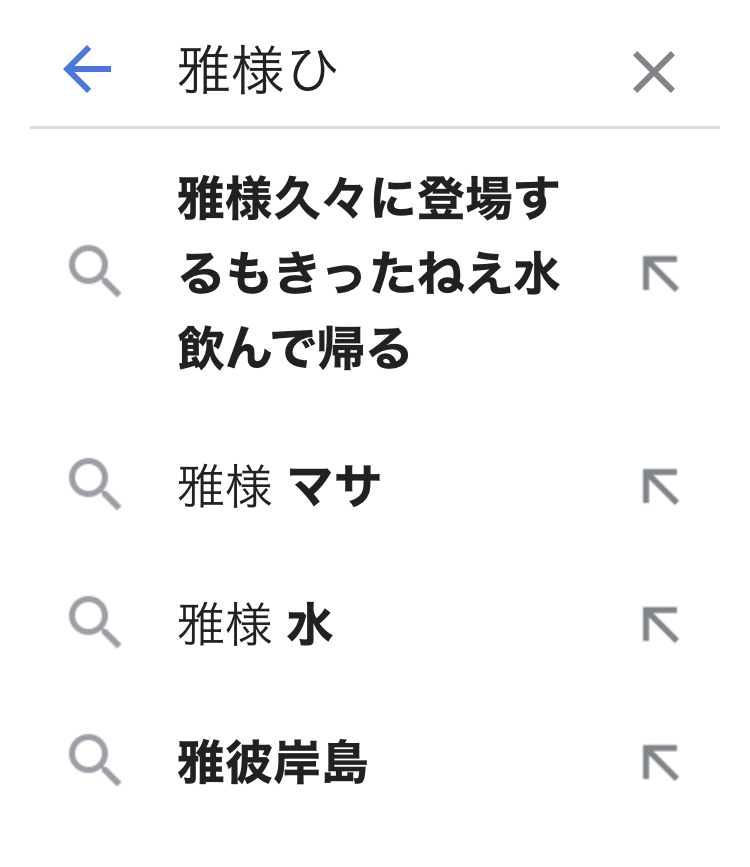Click magnifier icon next to 雅様 マサ
This screenshot has width=750, height=867.
coord(95,487)
